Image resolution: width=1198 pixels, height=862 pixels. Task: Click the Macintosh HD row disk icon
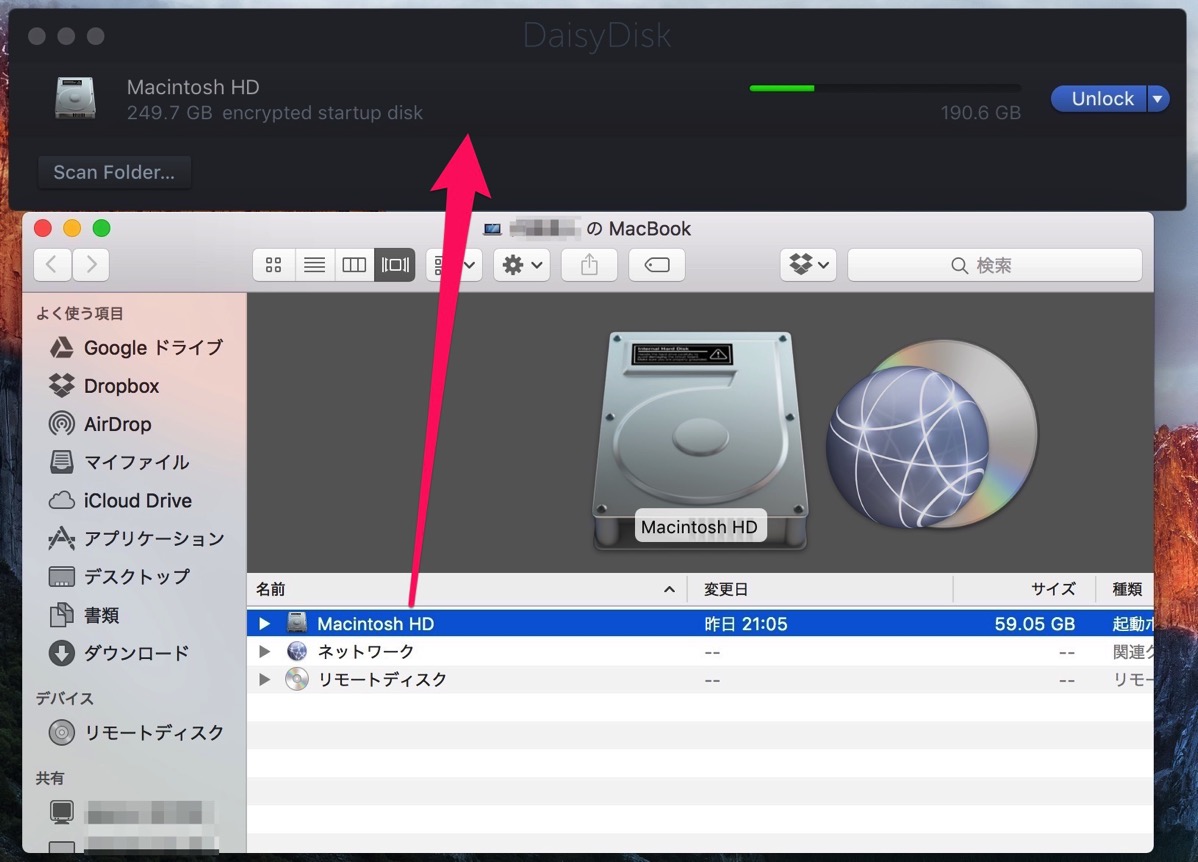pyautogui.click(x=296, y=623)
